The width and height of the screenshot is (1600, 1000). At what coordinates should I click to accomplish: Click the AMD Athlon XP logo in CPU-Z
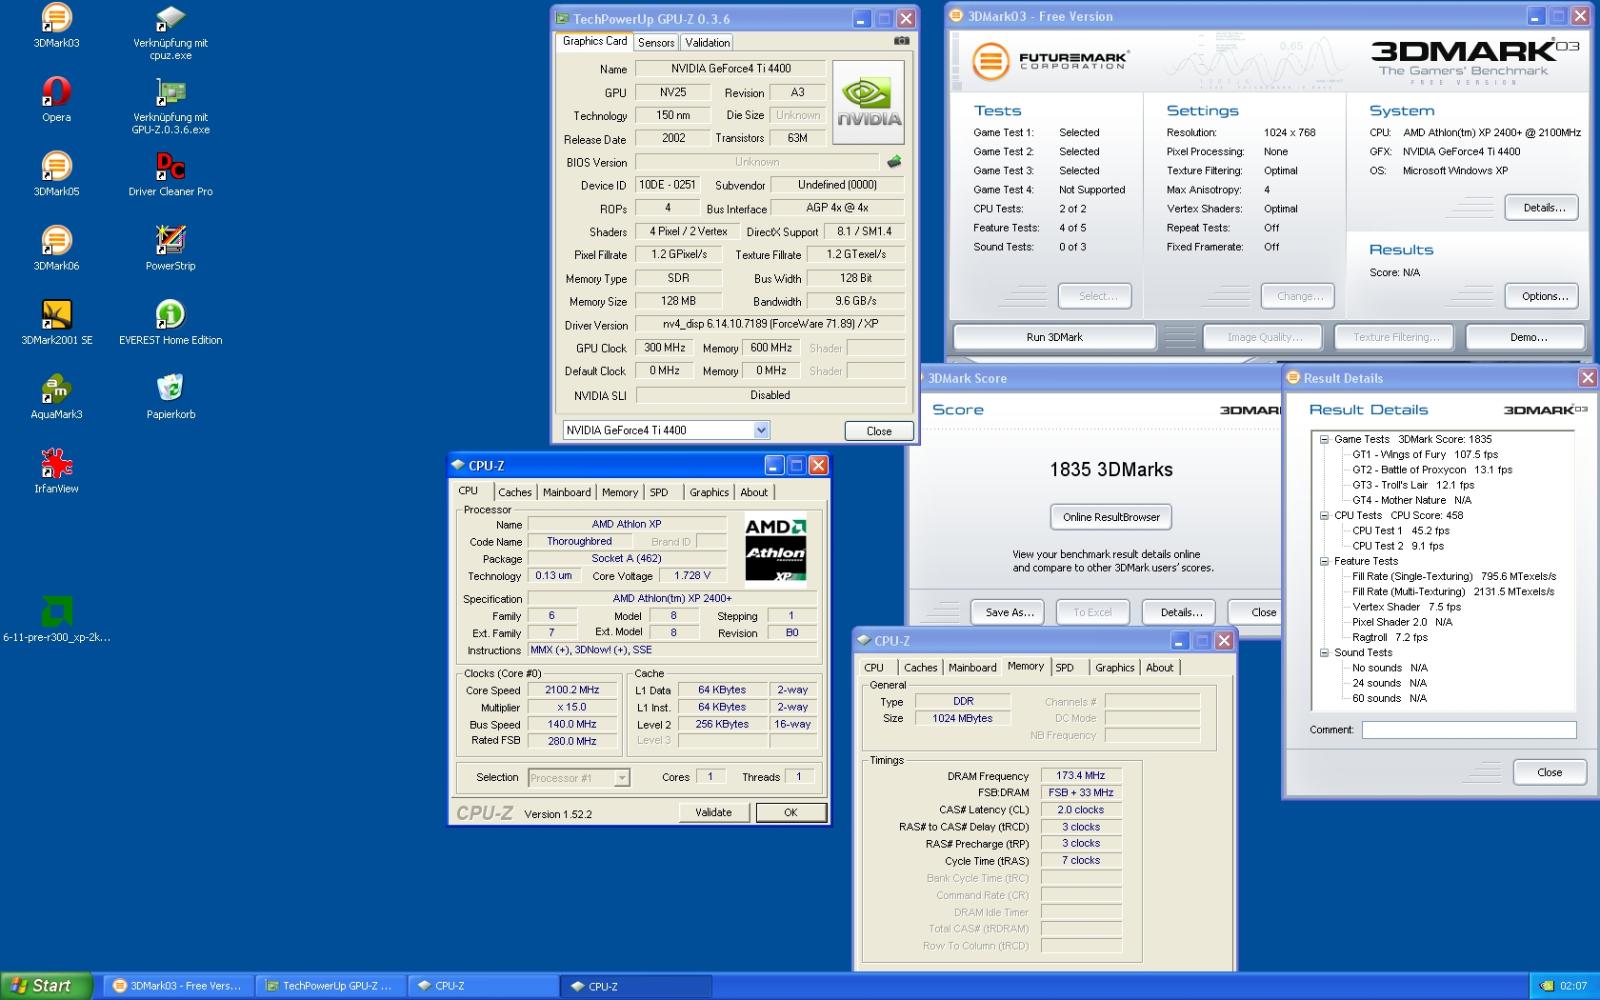click(x=775, y=549)
